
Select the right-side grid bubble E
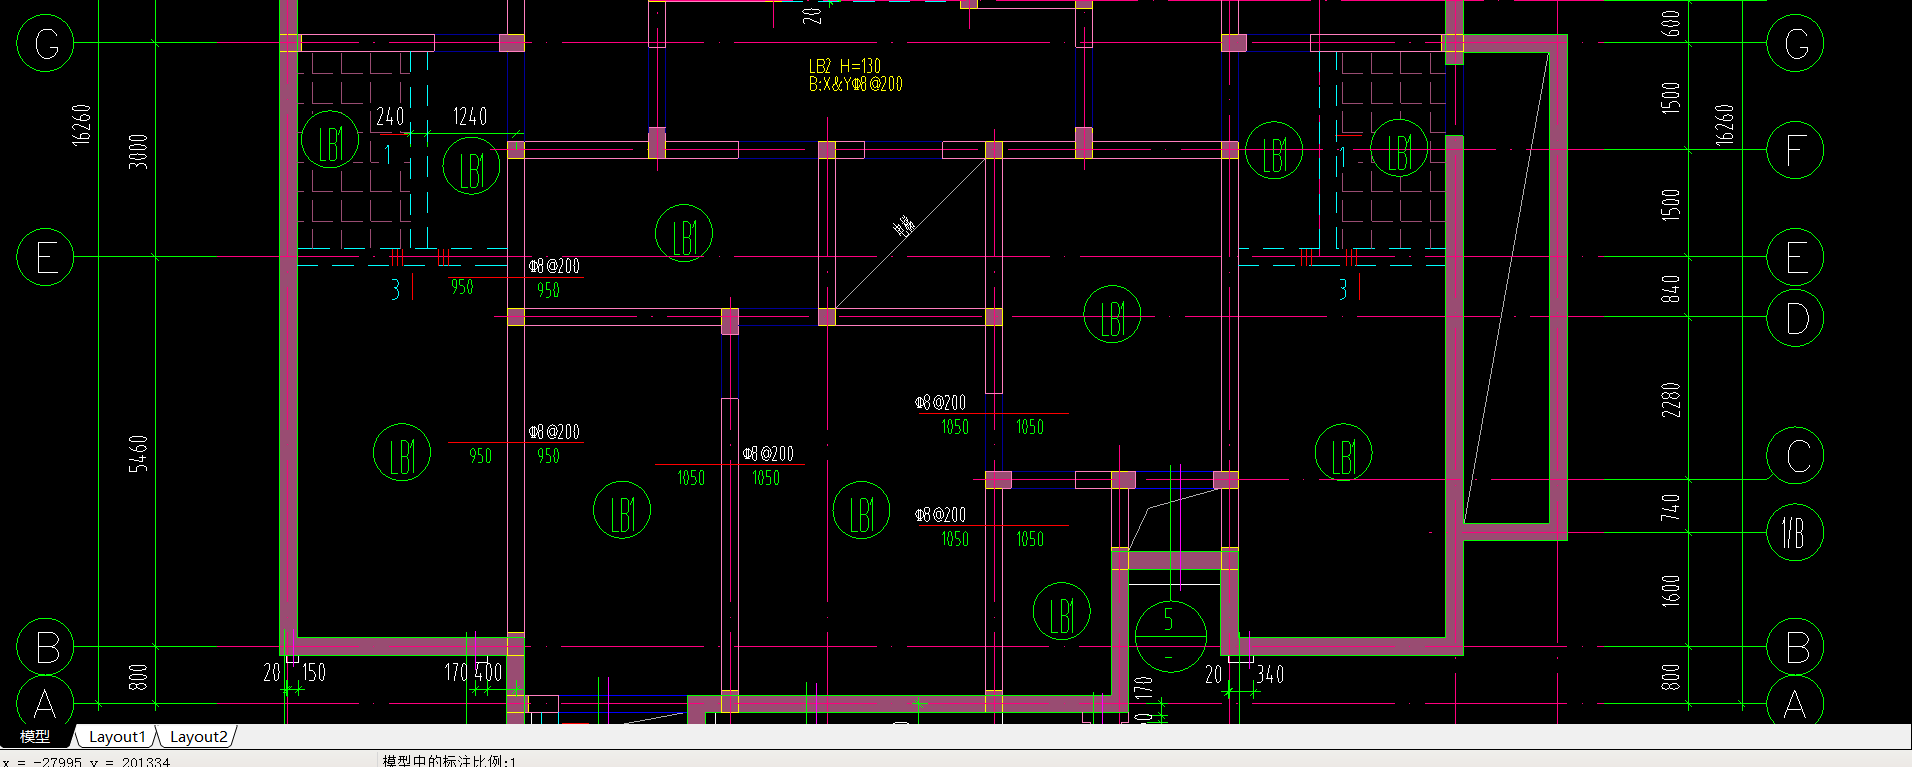coord(1795,257)
